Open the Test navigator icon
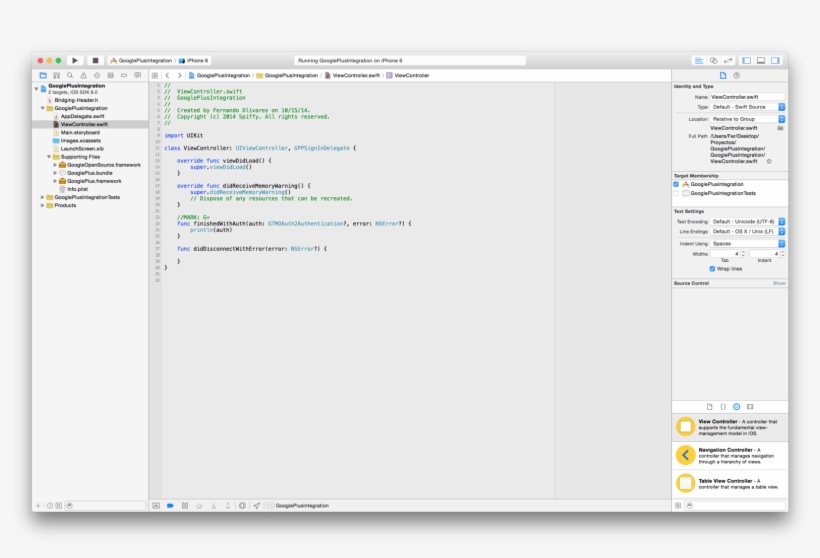Viewport: 820px width, 558px height. point(97,75)
